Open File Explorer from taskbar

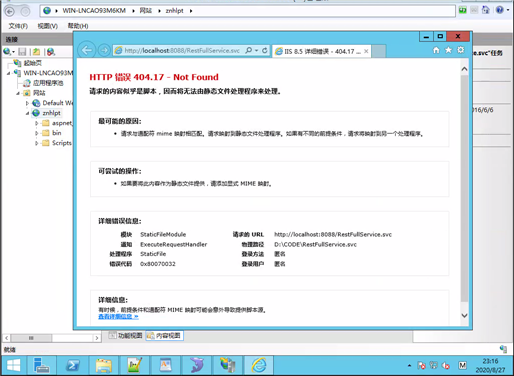(104, 366)
